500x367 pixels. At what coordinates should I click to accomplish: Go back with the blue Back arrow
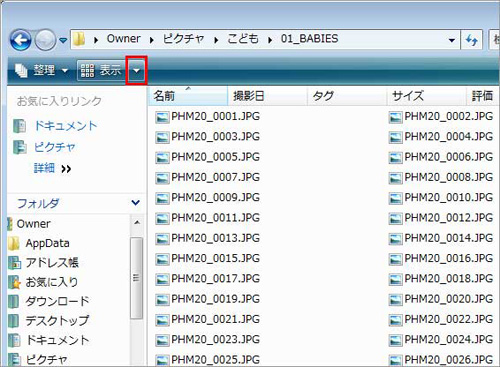click(x=21, y=40)
